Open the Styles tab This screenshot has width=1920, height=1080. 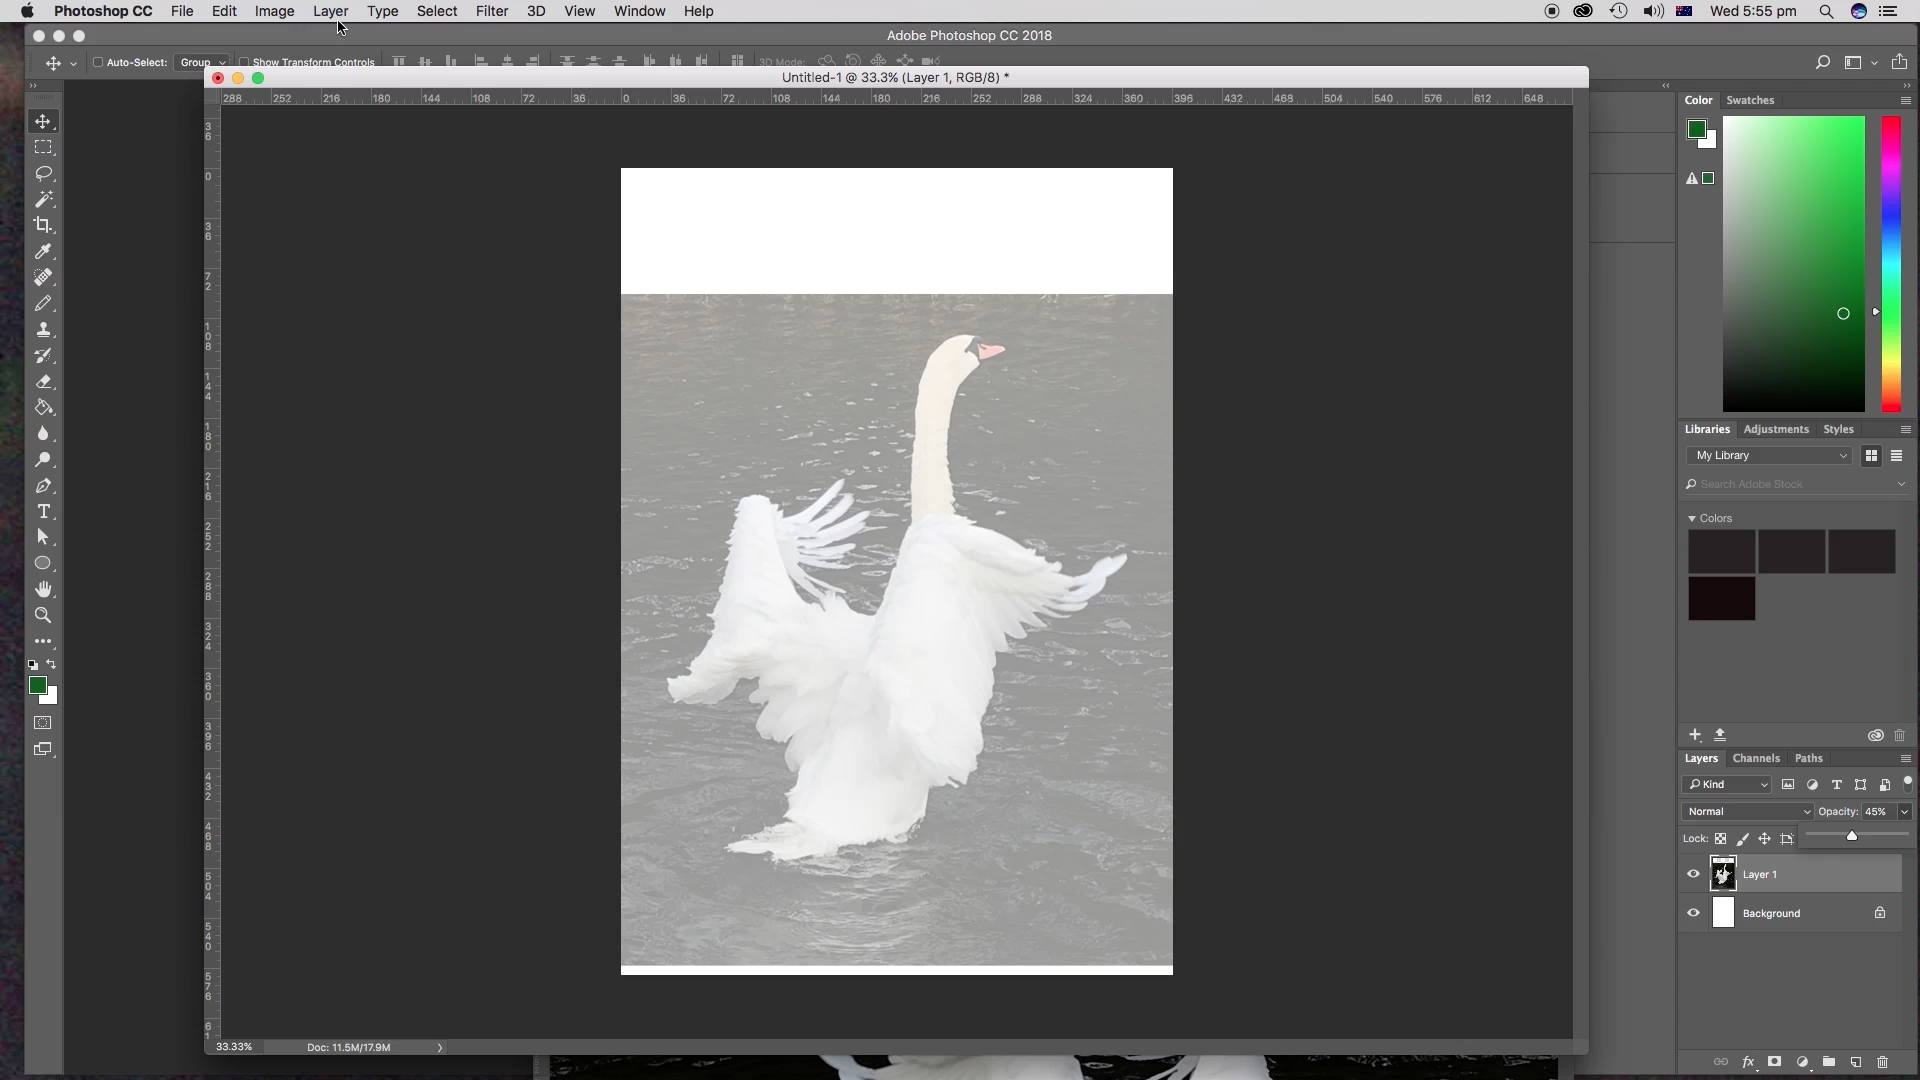[x=1838, y=430]
